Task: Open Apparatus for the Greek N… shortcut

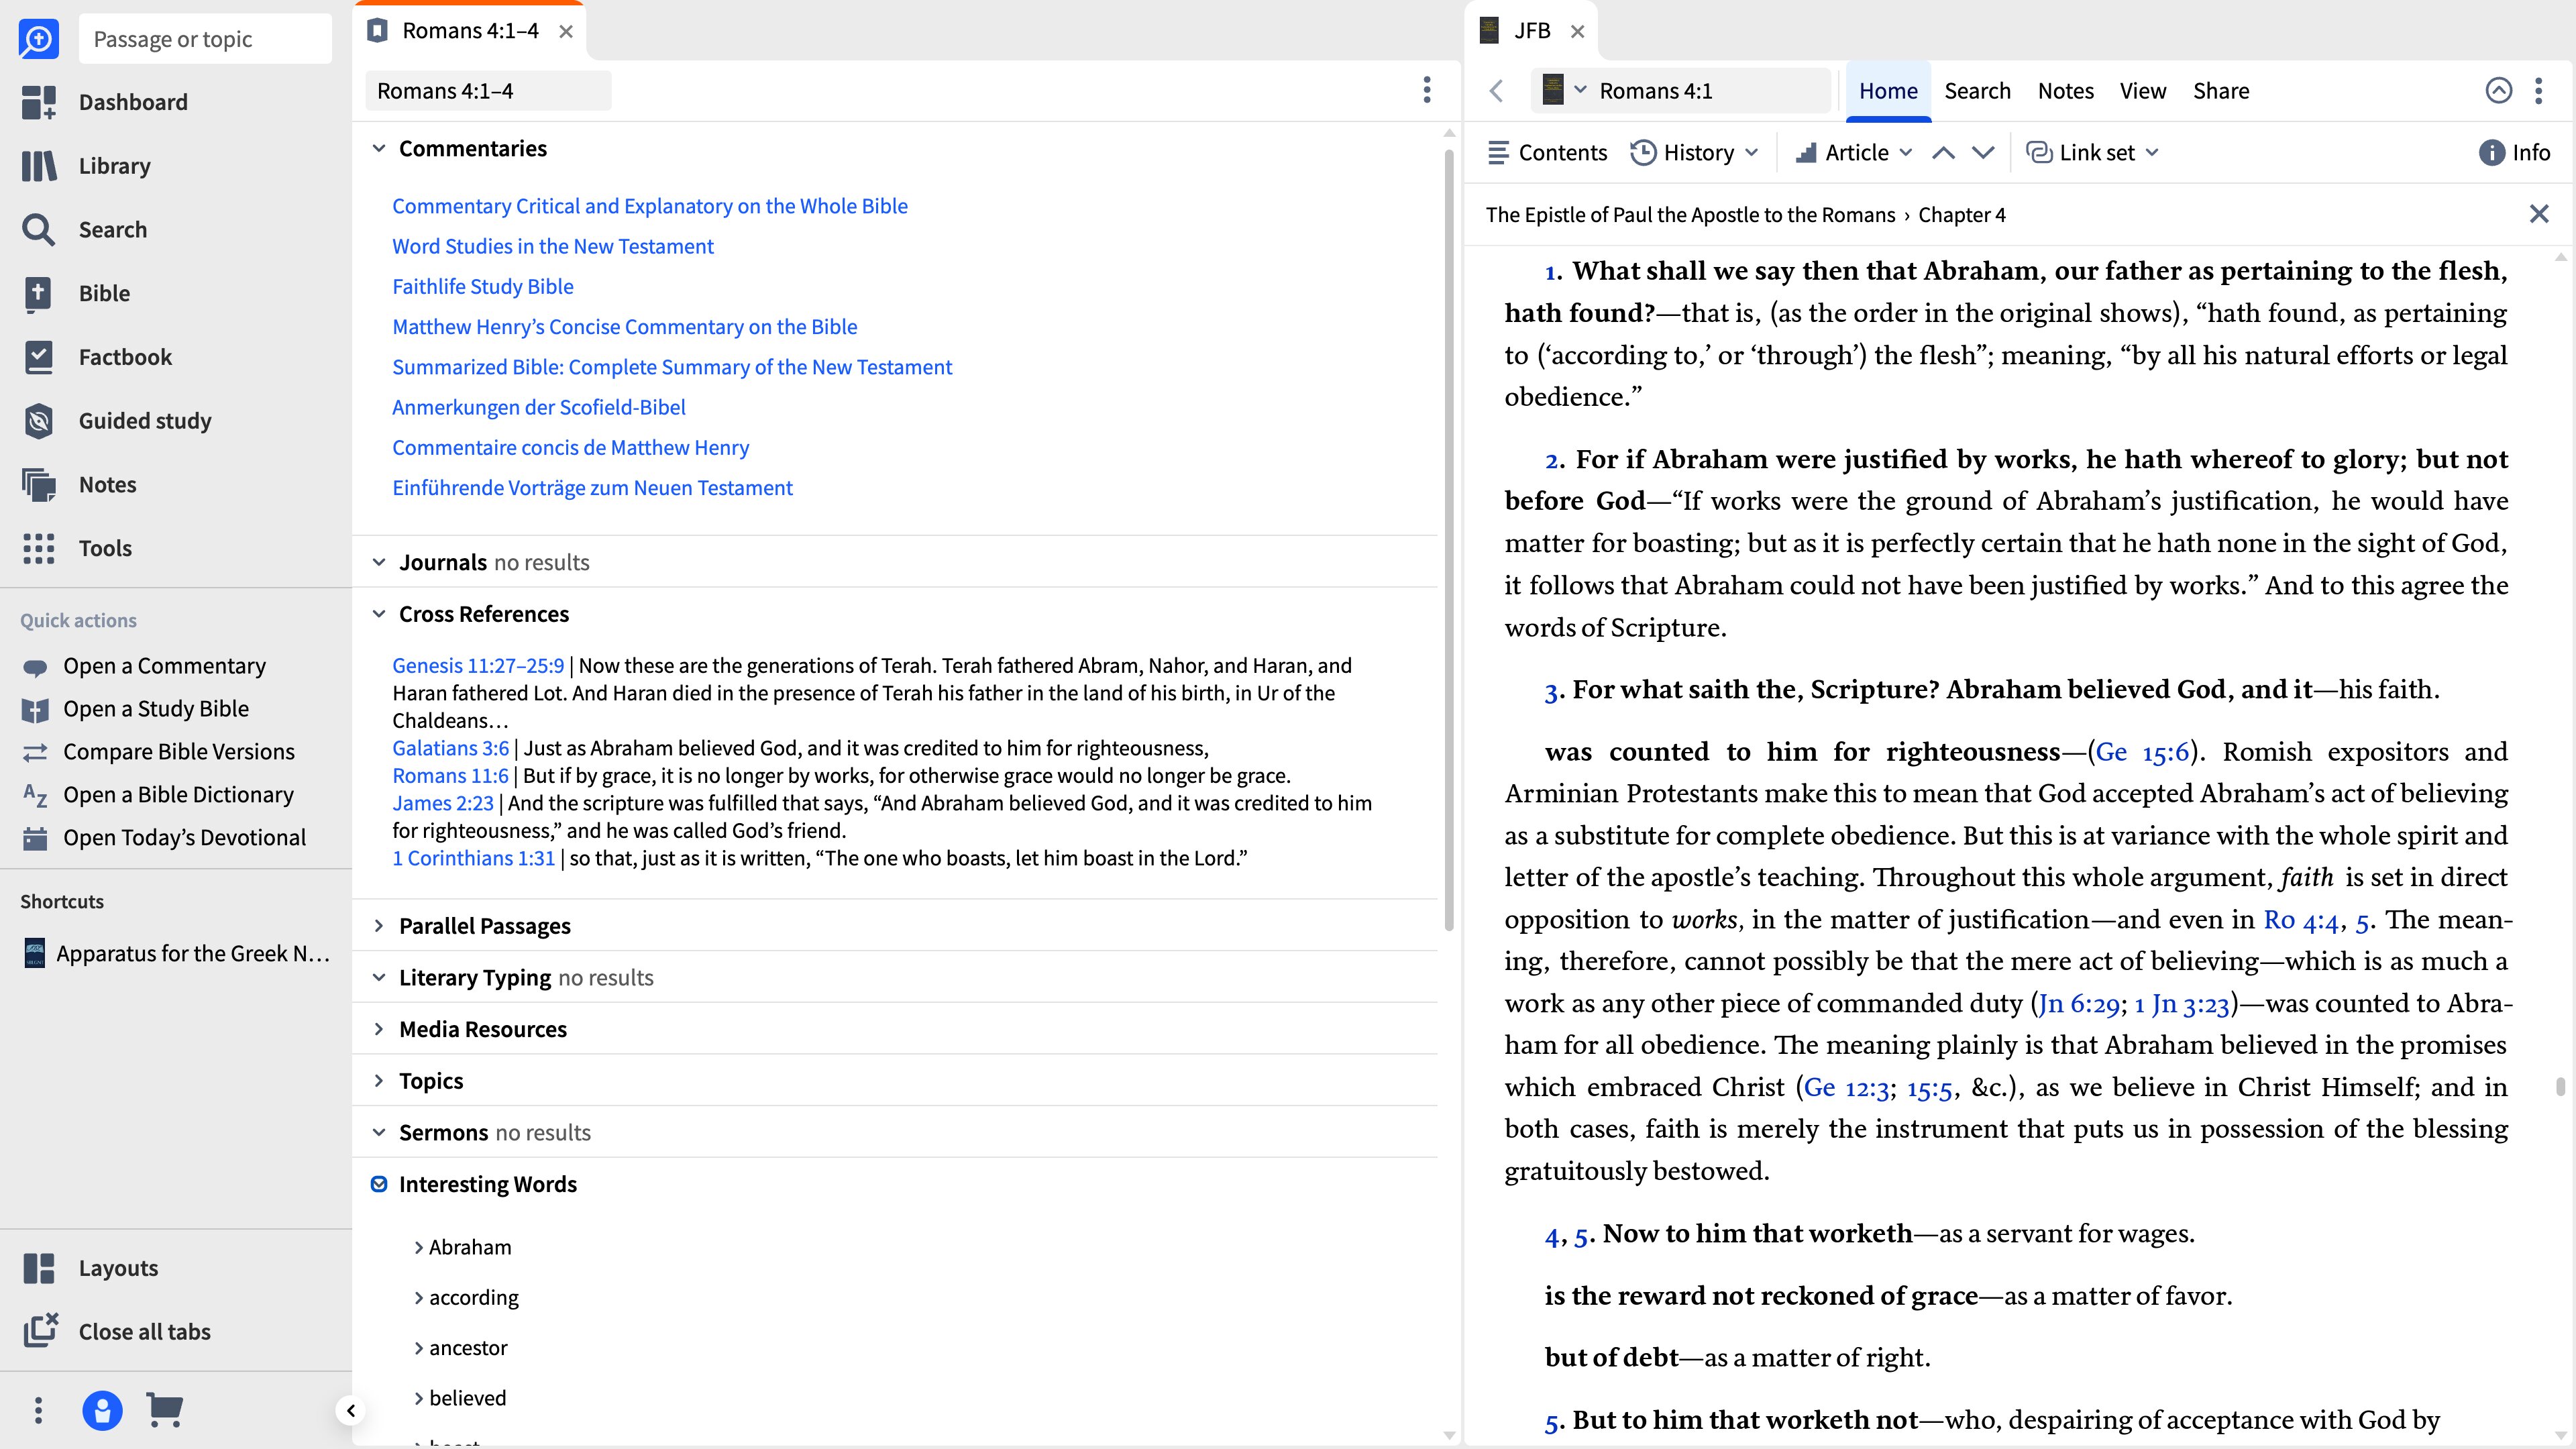Action: [x=176, y=954]
